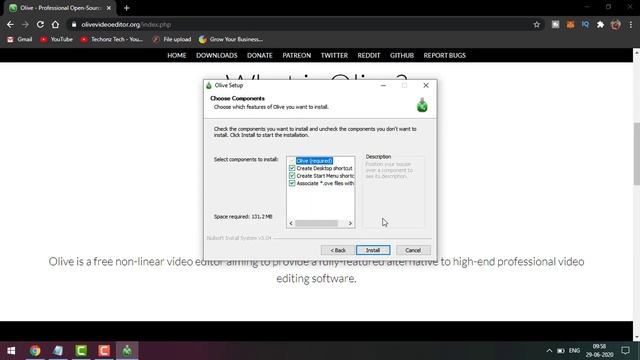Toggle Associate *.ove files checkbox
This screenshot has height=360, width=640.
[x=292, y=183]
